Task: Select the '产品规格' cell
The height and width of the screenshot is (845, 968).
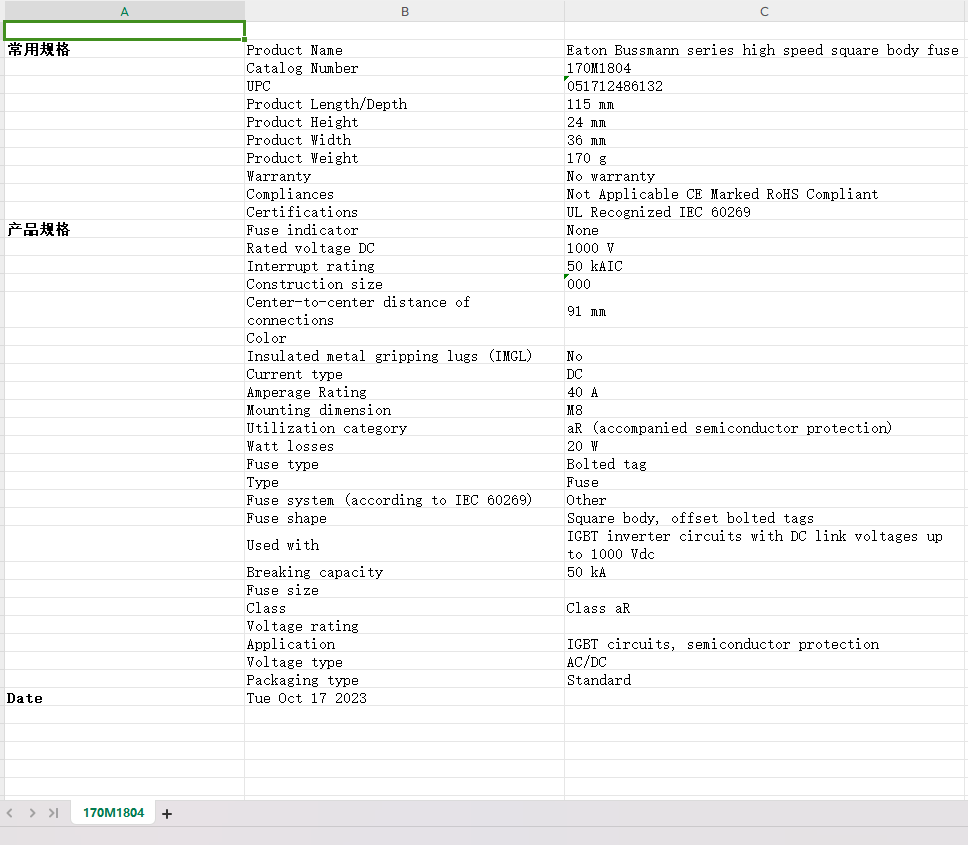Action: pos(125,230)
